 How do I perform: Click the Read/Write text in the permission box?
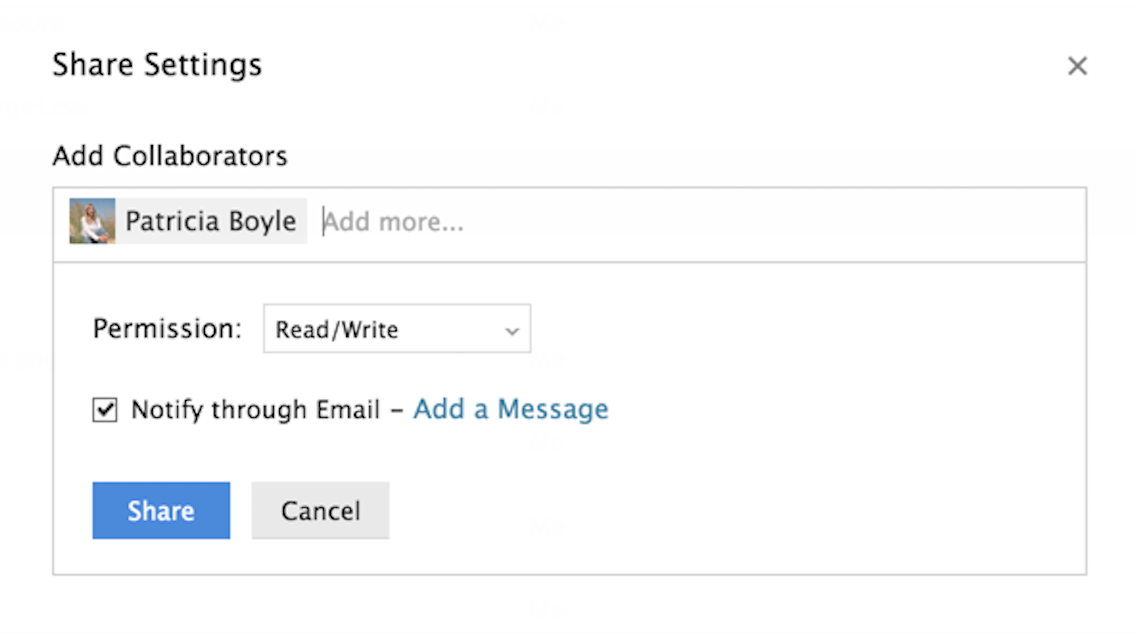(336, 330)
